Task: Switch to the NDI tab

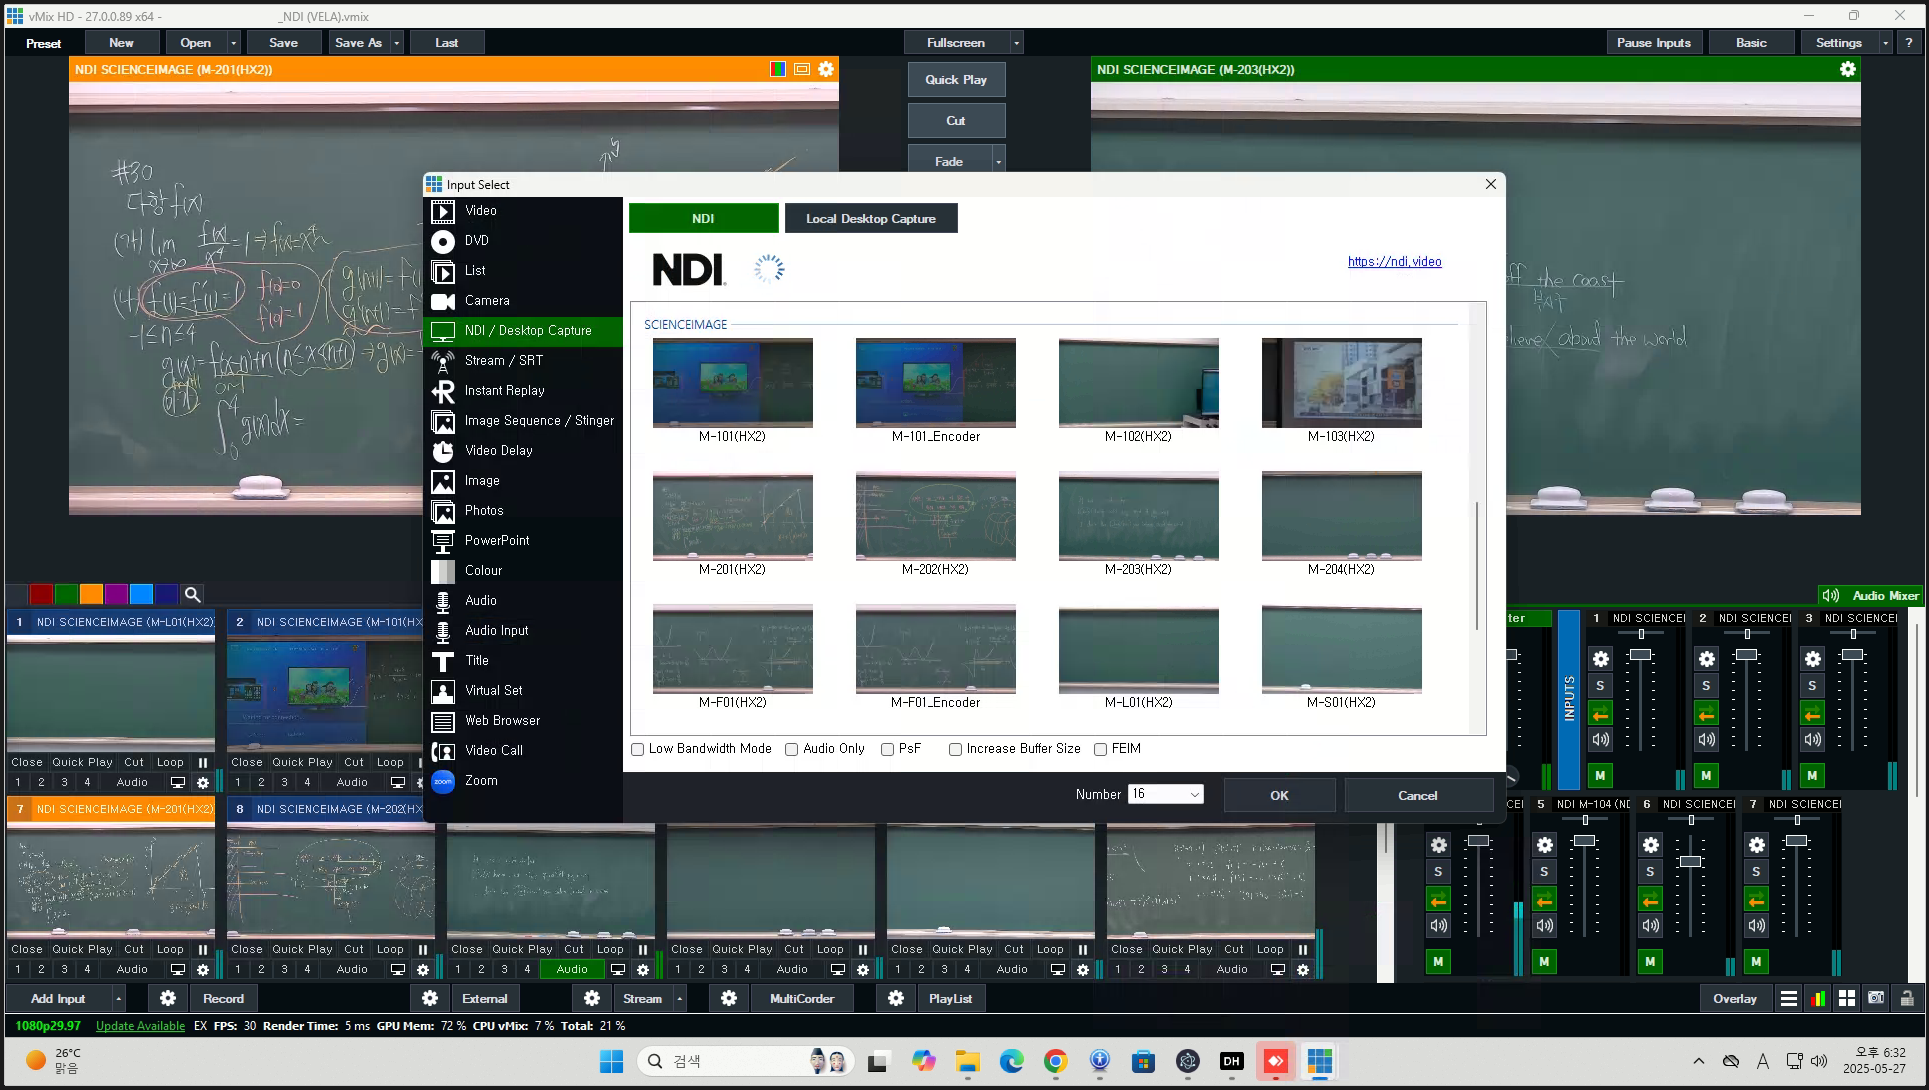Action: pyautogui.click(x=704, y=218)
